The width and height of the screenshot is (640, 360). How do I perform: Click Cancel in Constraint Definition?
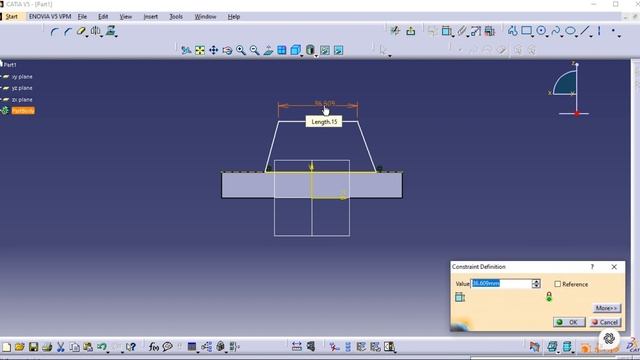[x=605, y=322]
